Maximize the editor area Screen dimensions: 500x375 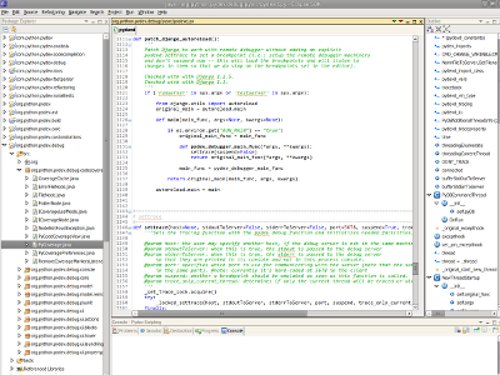[414, 21]
